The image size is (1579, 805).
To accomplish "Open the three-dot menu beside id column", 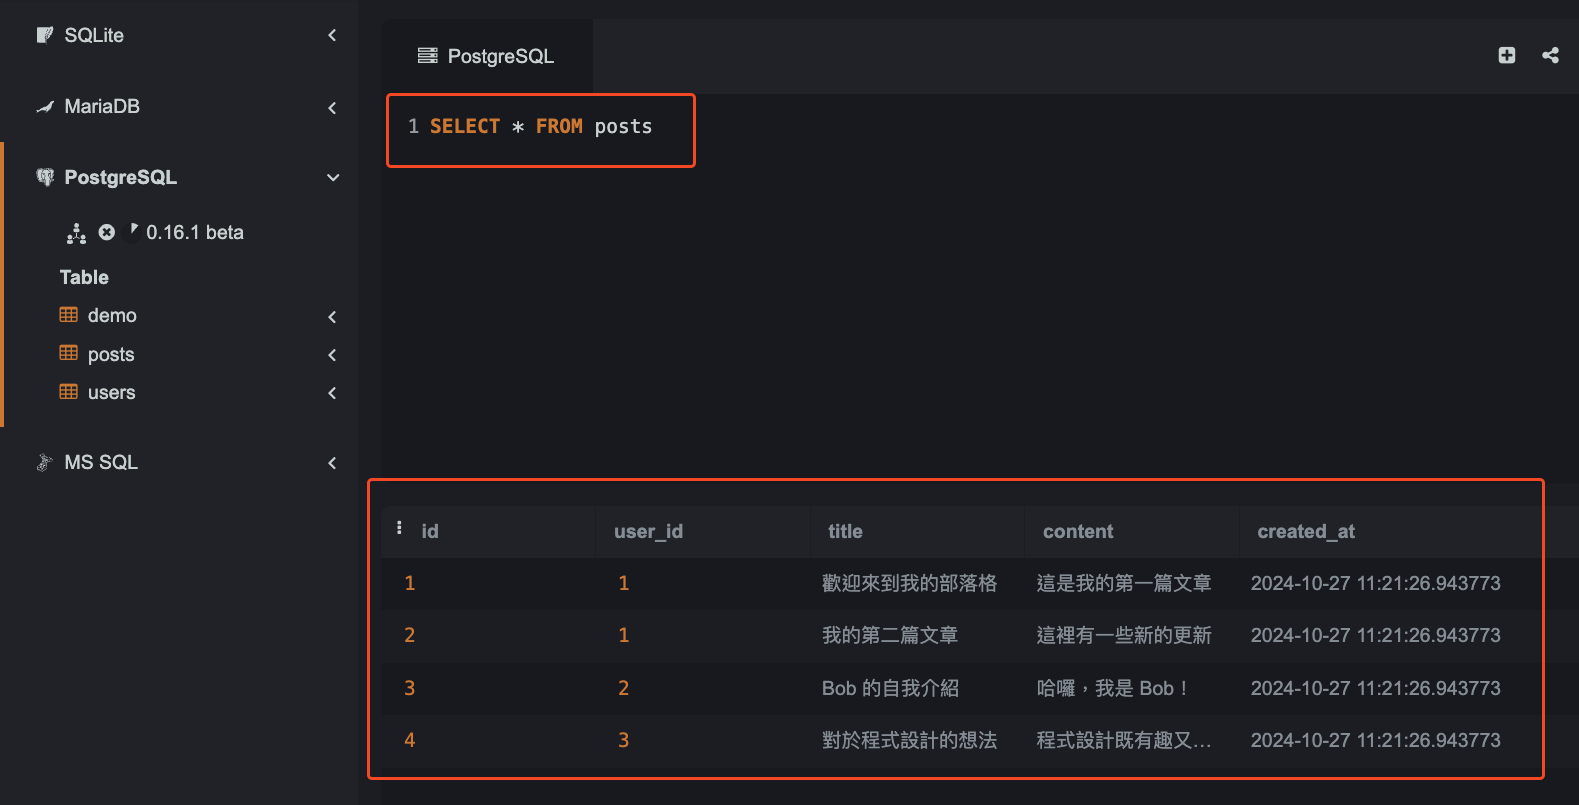I will pos(399,528).
